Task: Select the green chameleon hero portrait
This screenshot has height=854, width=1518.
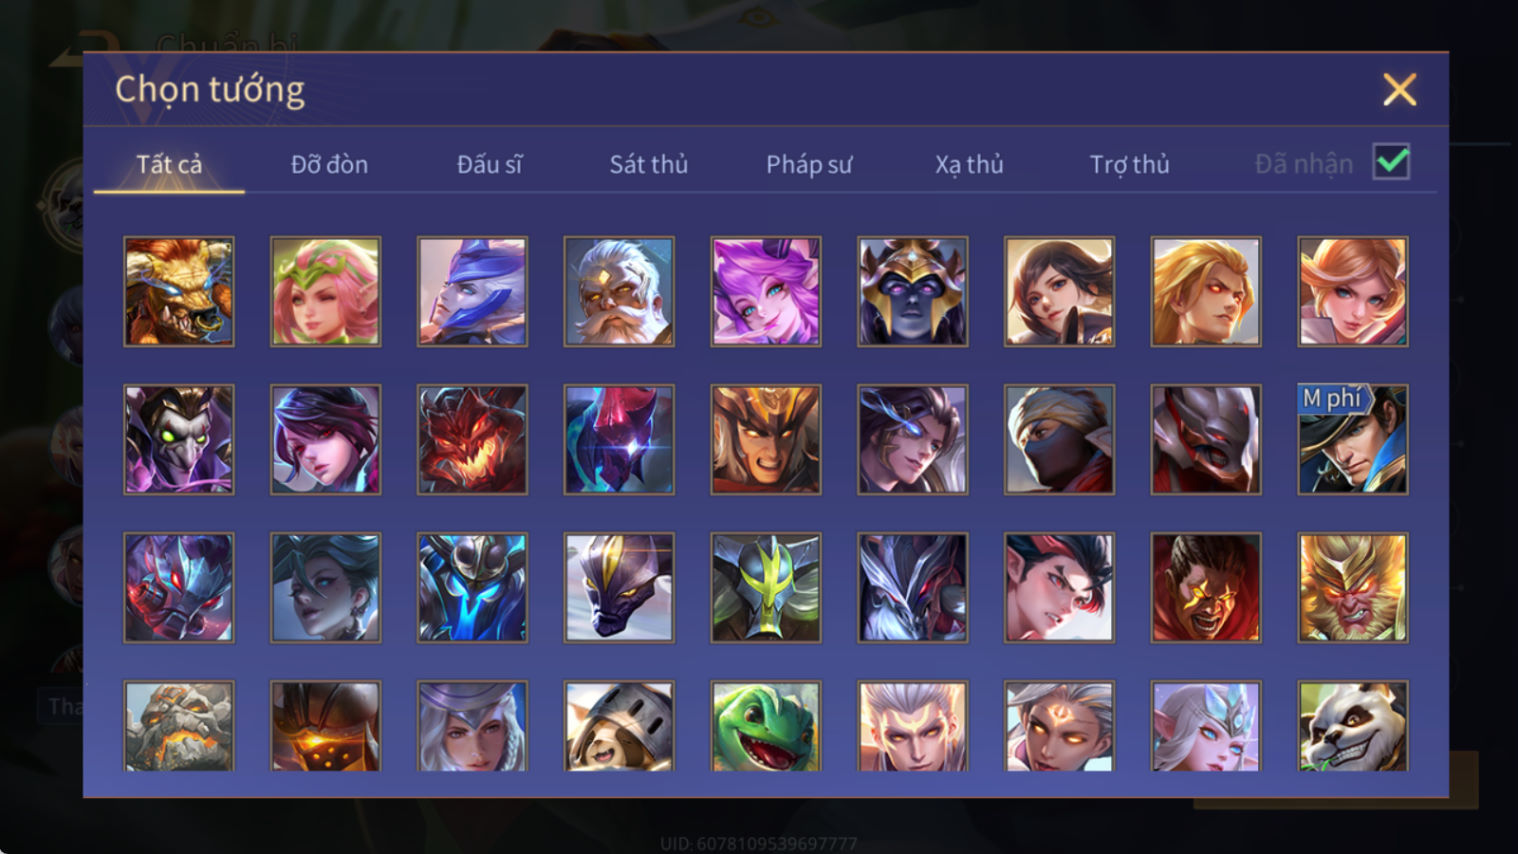Action: tap(766, 727)
